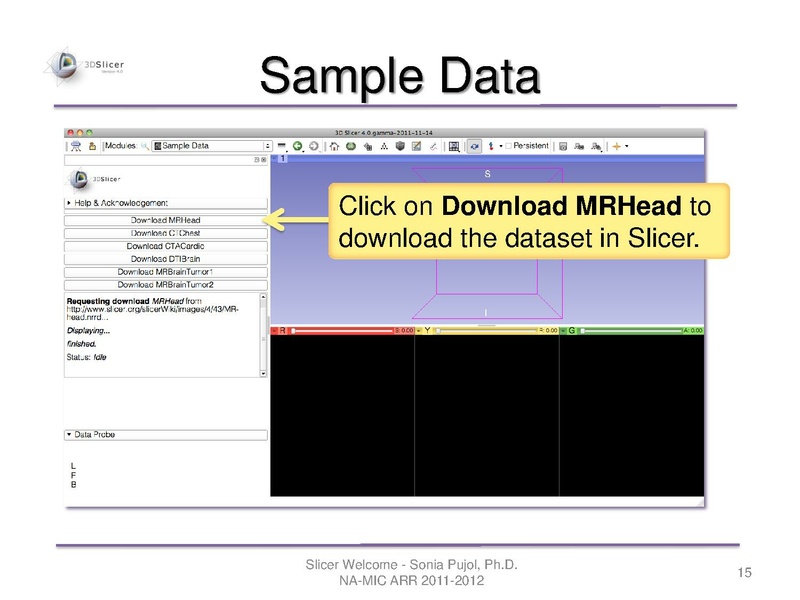Image resolution: width=800 pixels, height=600 pixels.
Task: Click the "Displaying..." log text
Action: pyautogui.click(x=88, y=331)
